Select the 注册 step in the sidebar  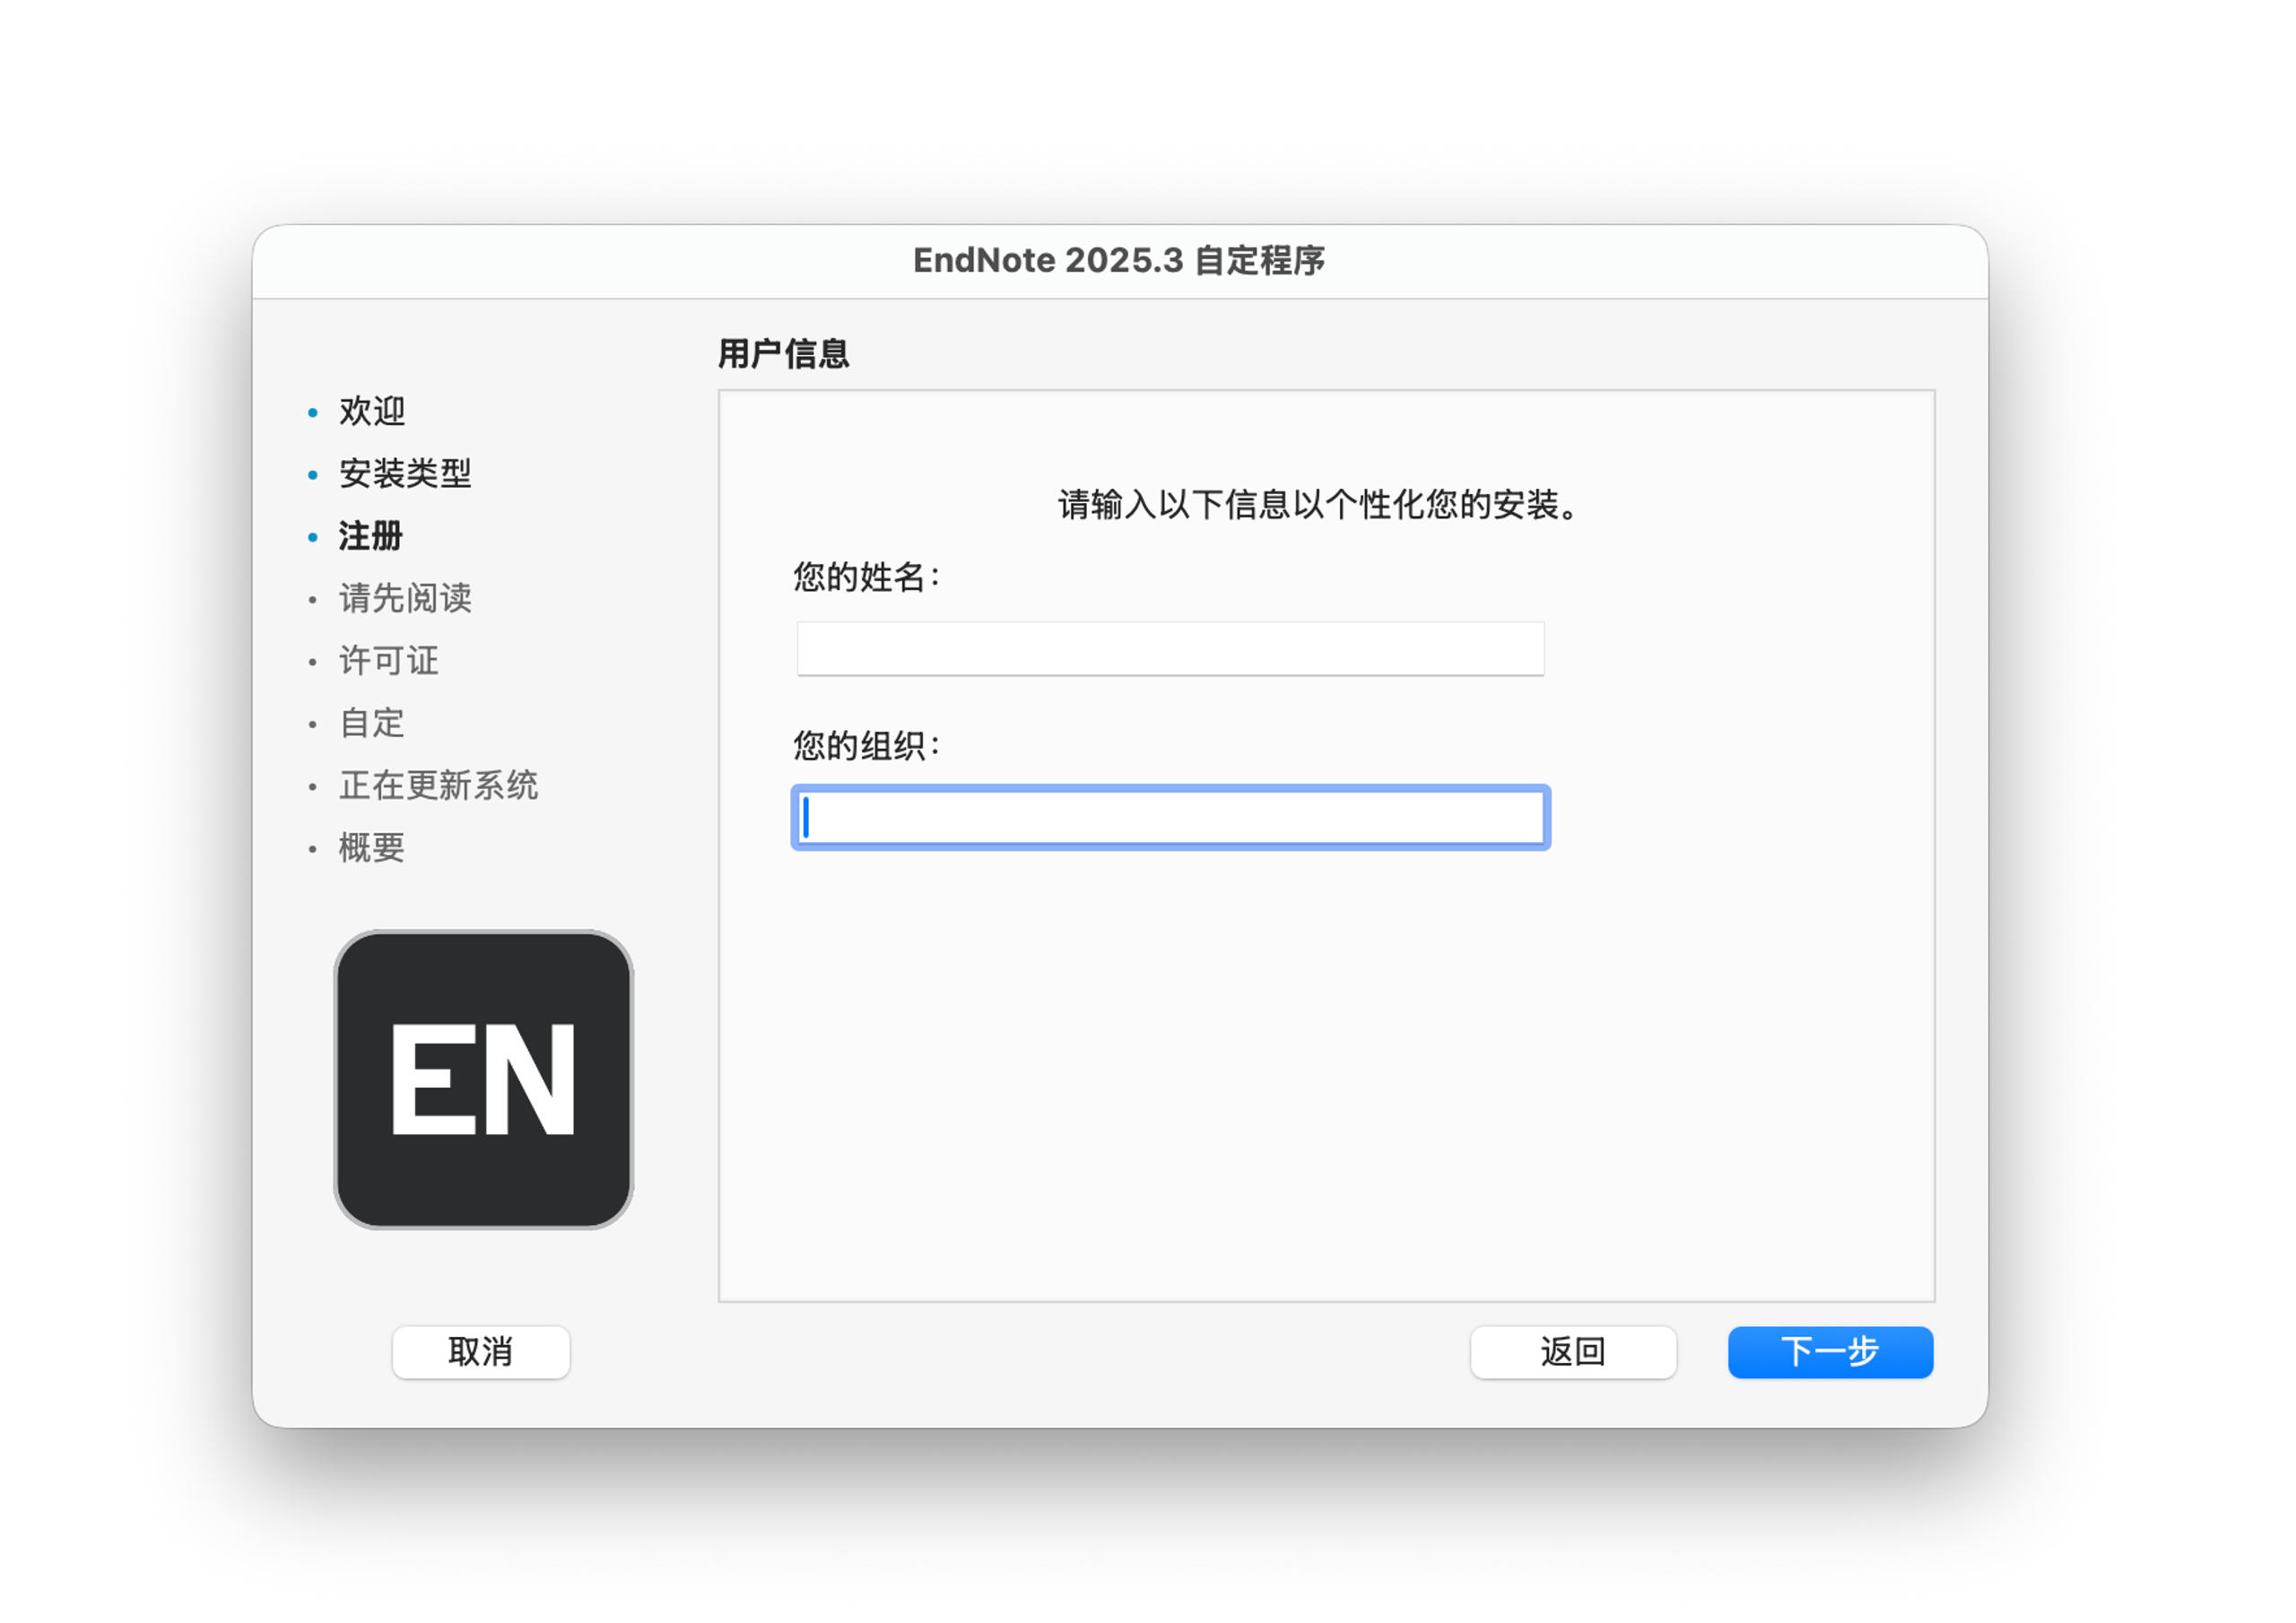369,537
